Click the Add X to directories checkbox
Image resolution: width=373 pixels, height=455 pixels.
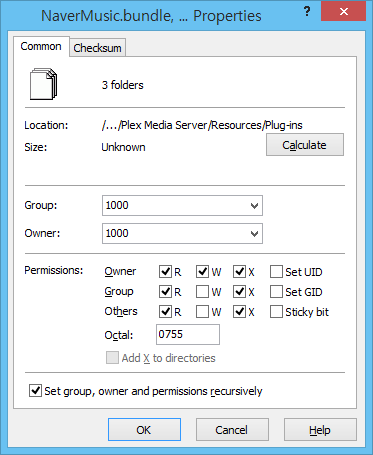(112, 358)
